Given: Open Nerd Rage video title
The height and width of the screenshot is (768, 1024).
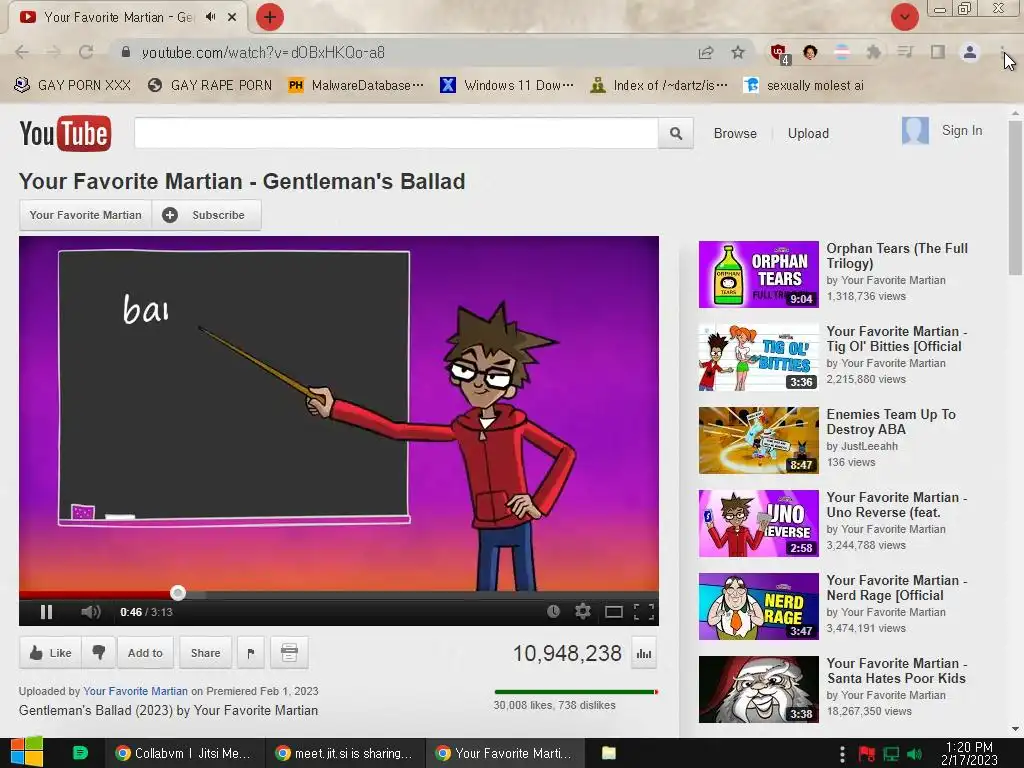Looking at the screenshot, I should tap(896, 588).
